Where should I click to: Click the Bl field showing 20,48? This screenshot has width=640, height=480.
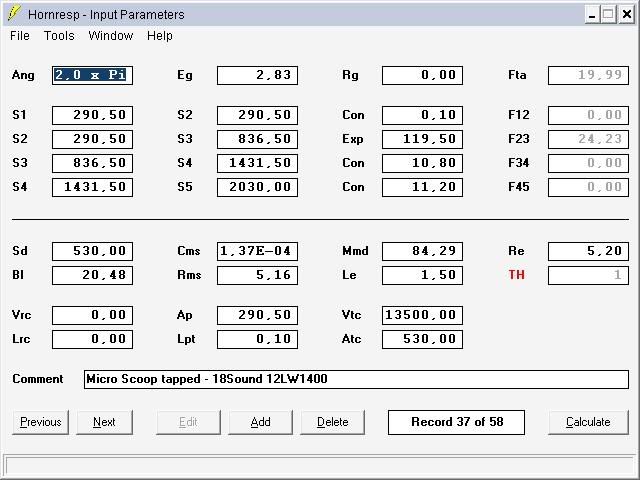click(92, 275)
